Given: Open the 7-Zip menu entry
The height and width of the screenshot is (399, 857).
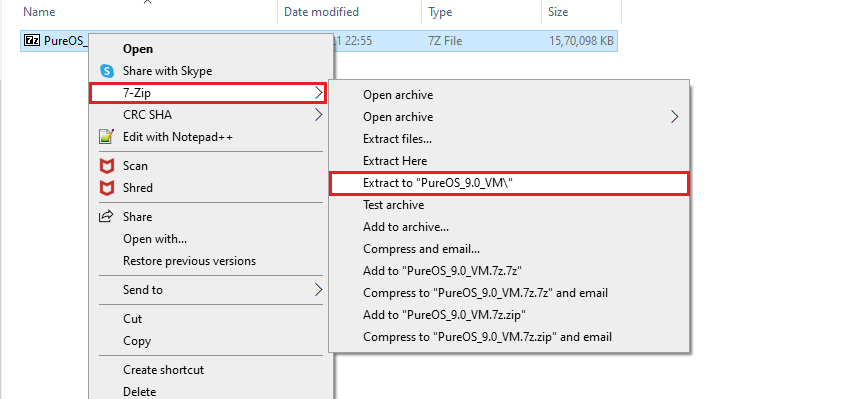Looking at the screenshot, I should click(208, 93).
